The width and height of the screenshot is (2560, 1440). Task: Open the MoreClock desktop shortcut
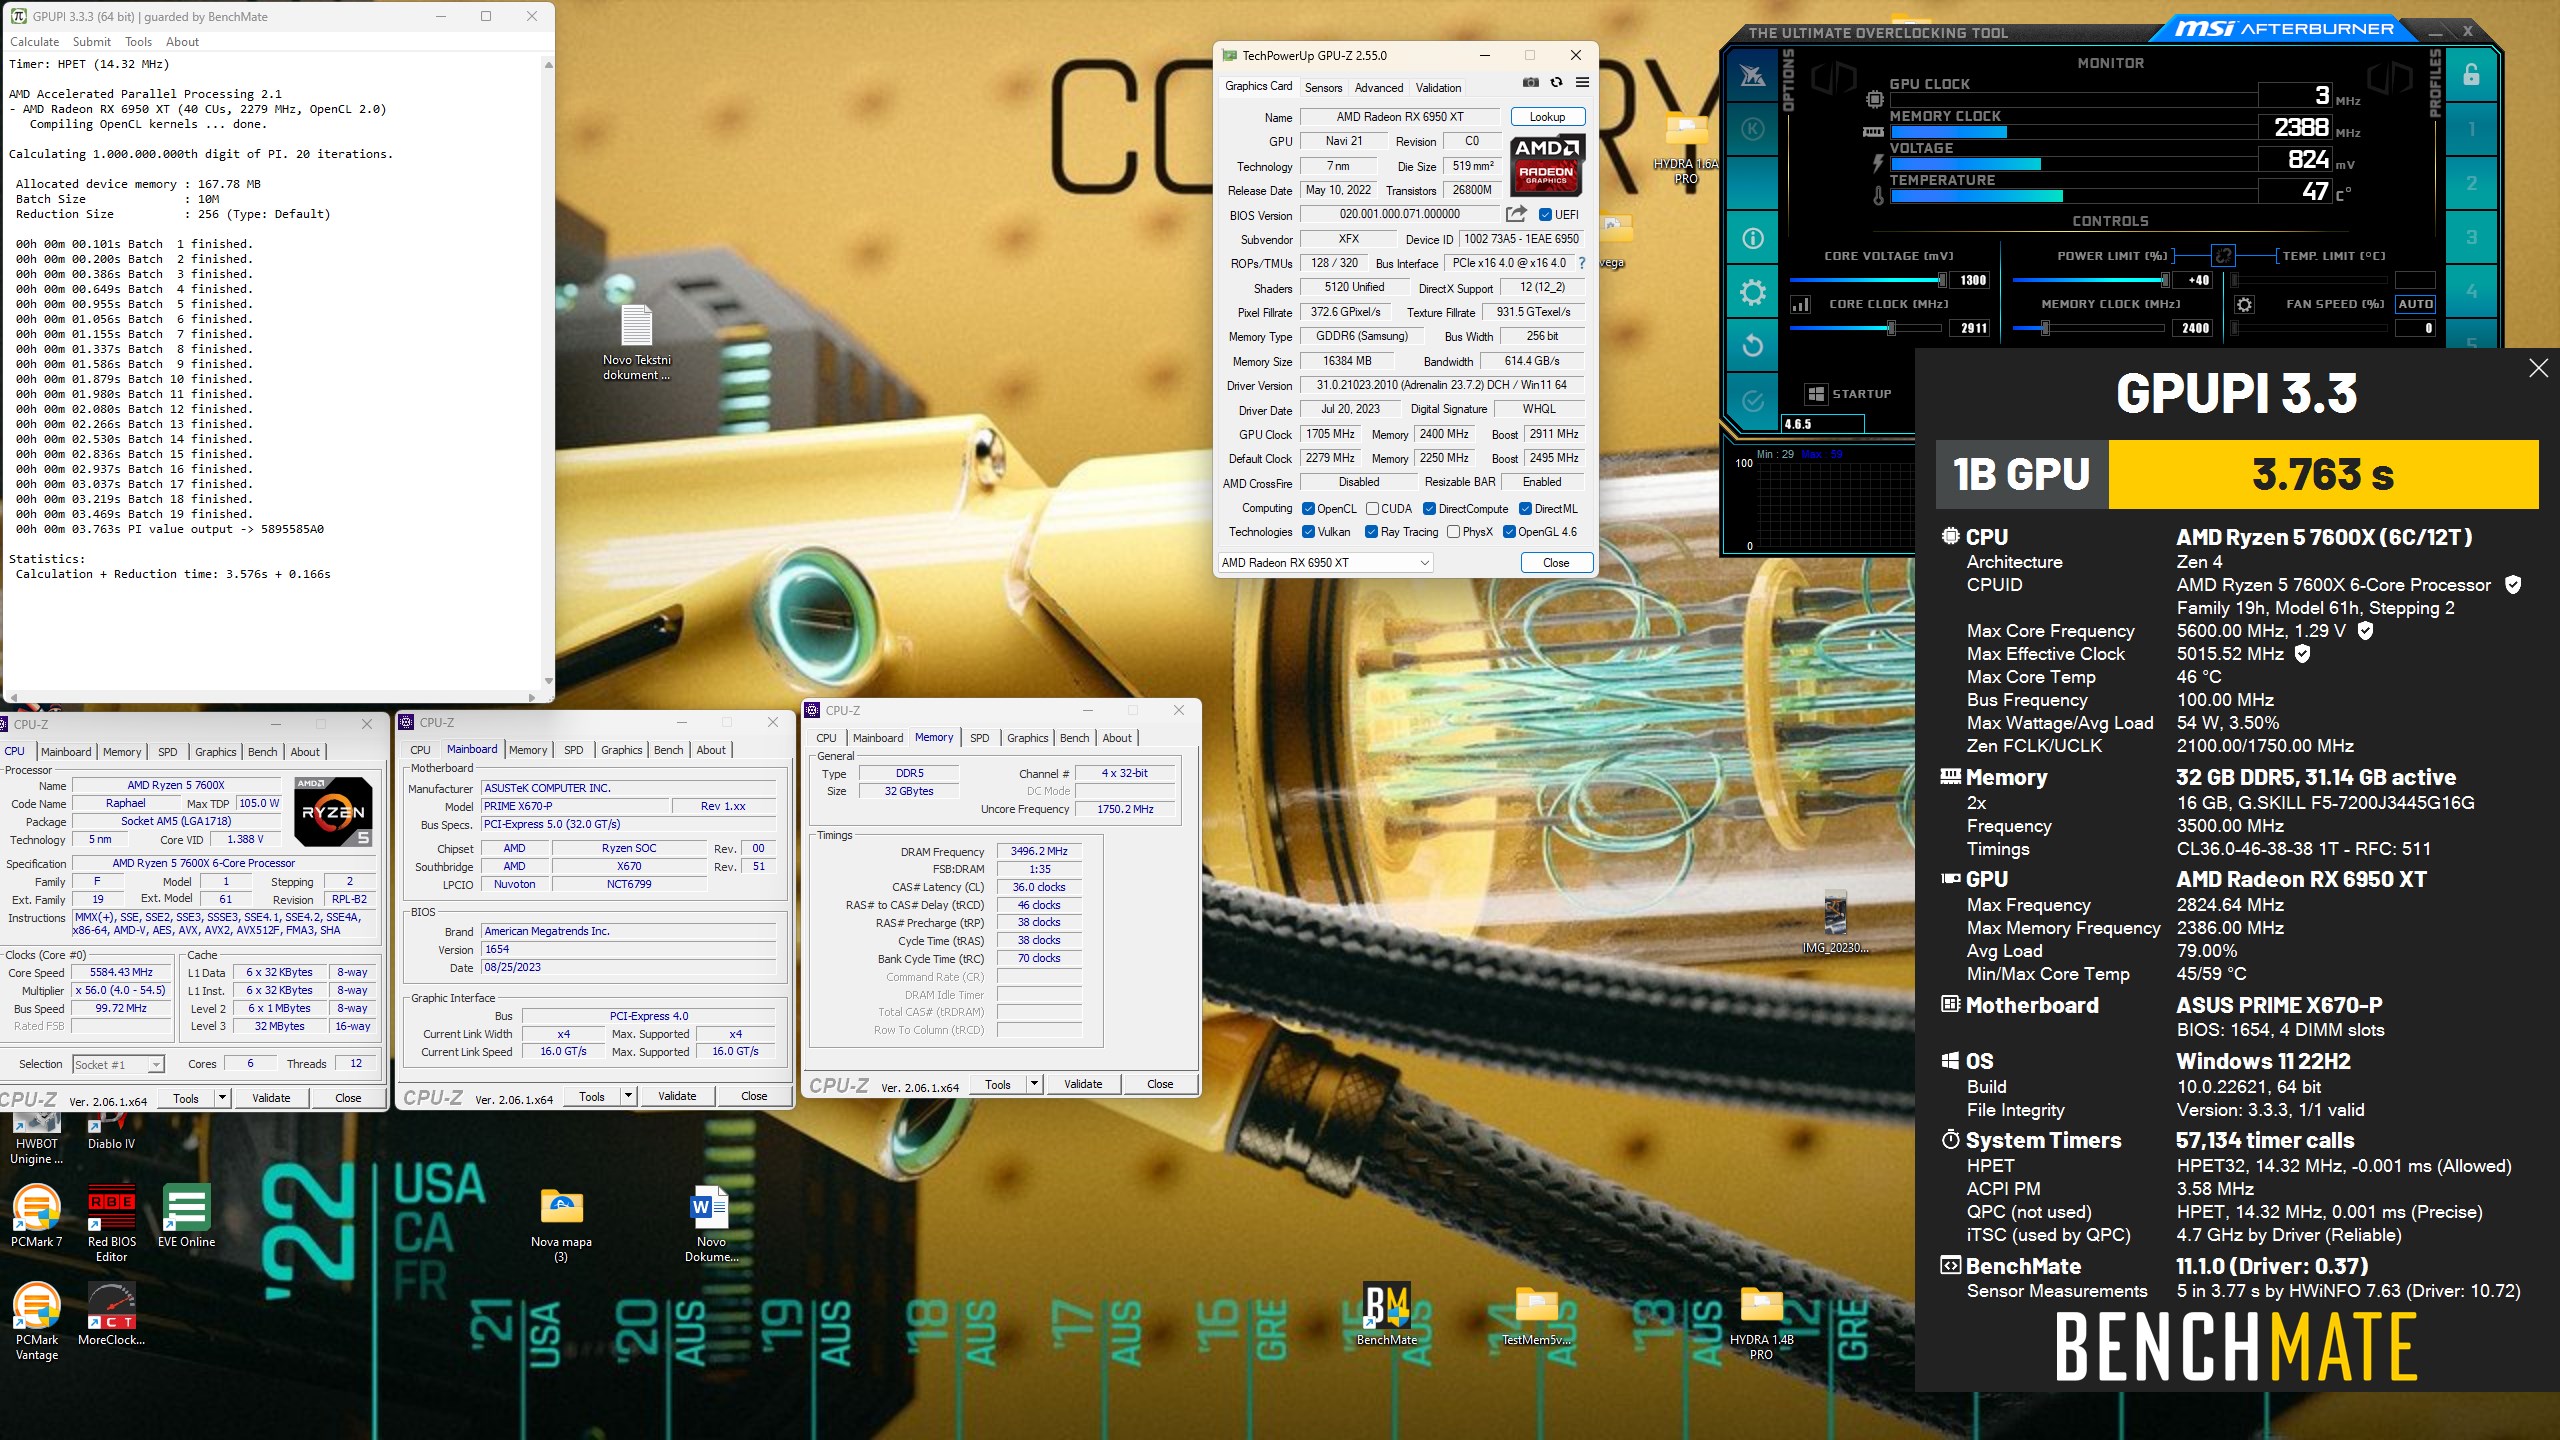click(111, 1313)
